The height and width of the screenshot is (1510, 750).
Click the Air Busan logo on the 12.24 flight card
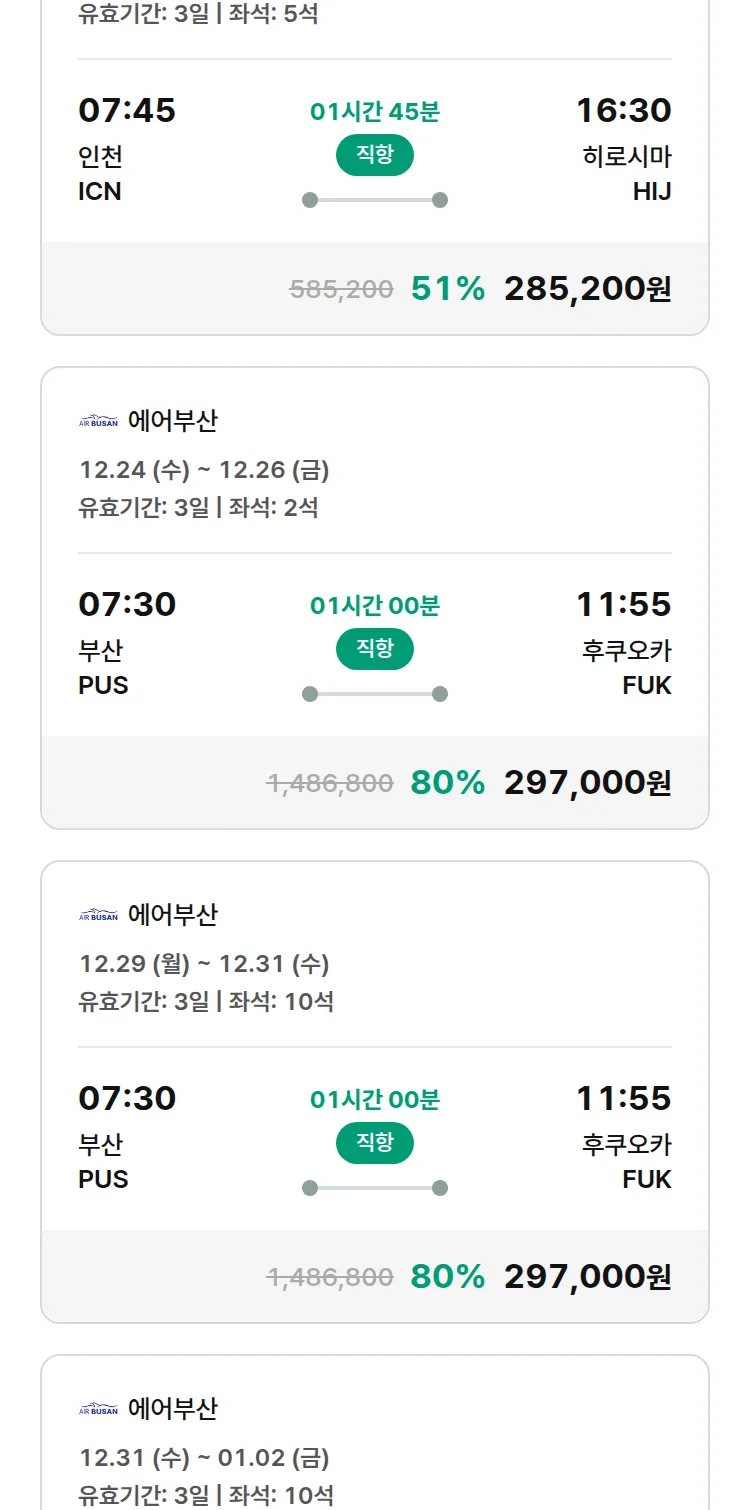(98, 422)
